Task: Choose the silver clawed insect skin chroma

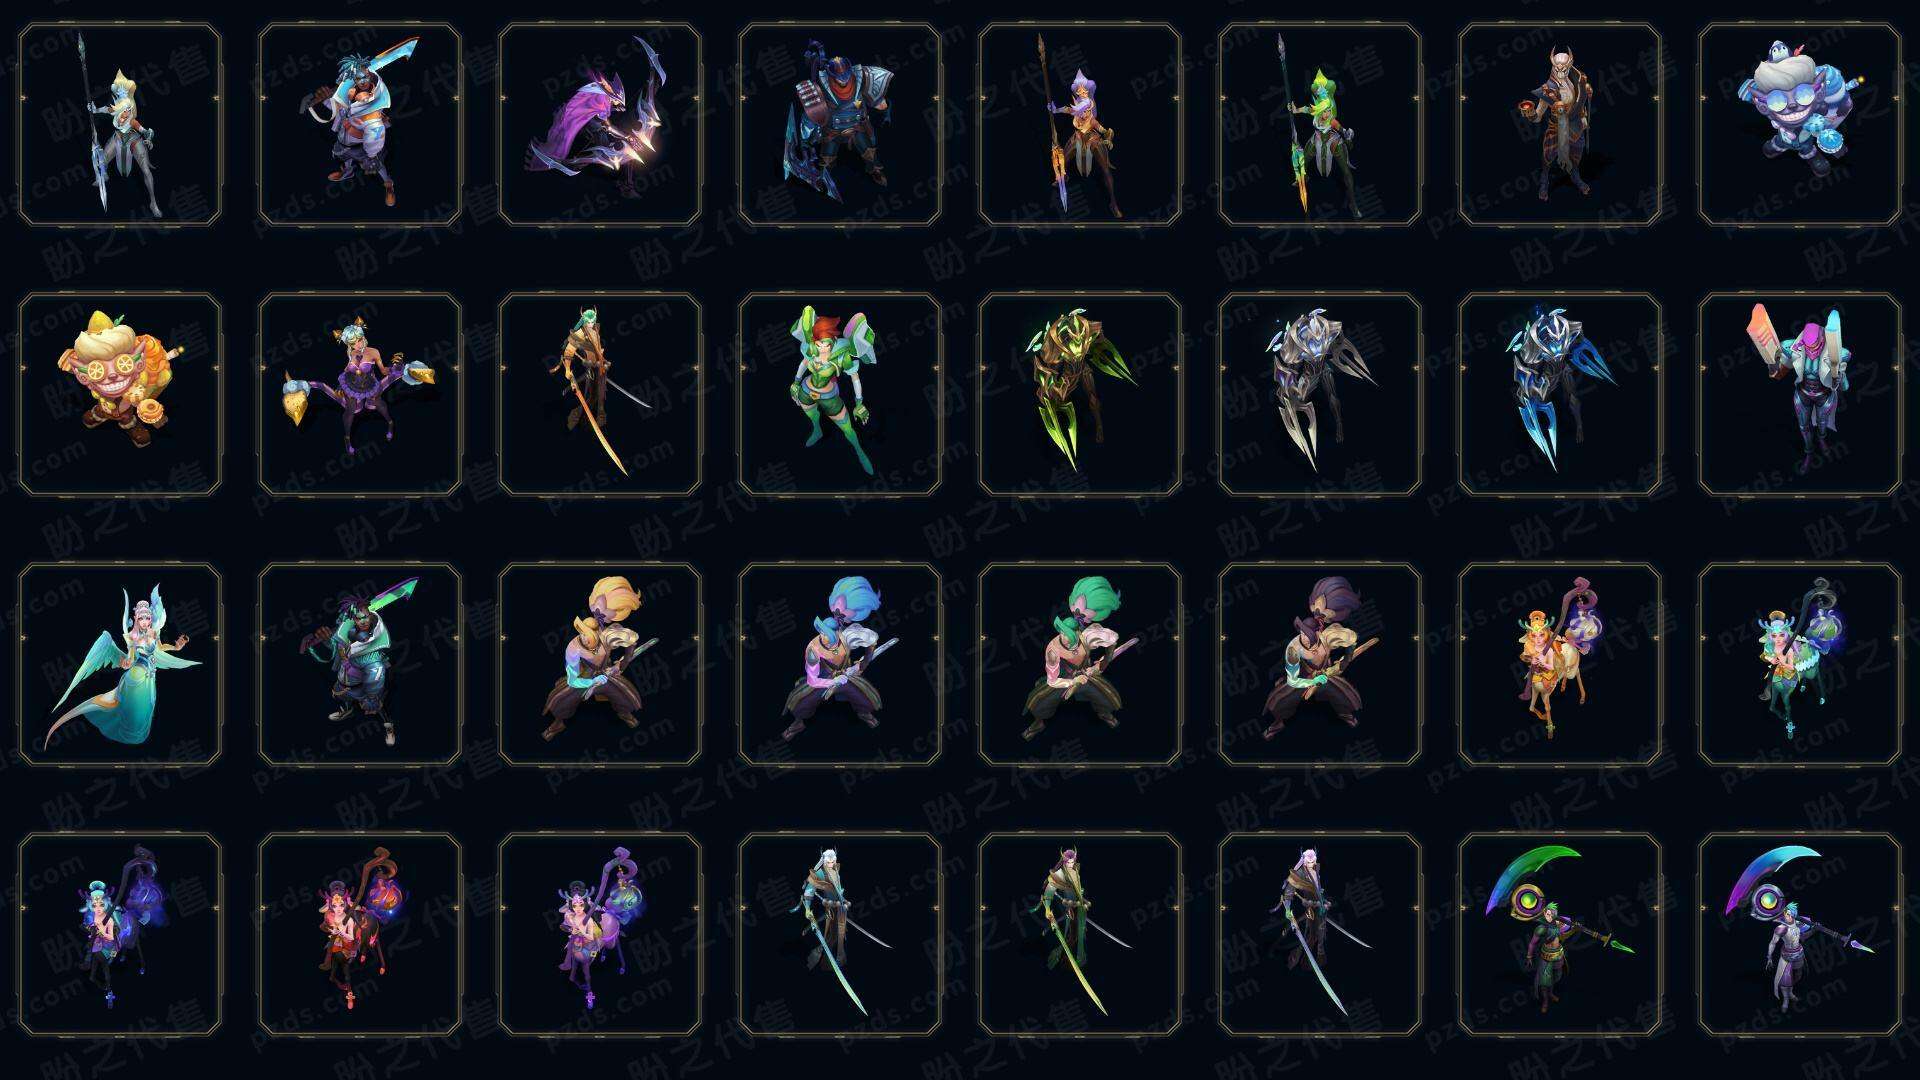Action: 1320,394
